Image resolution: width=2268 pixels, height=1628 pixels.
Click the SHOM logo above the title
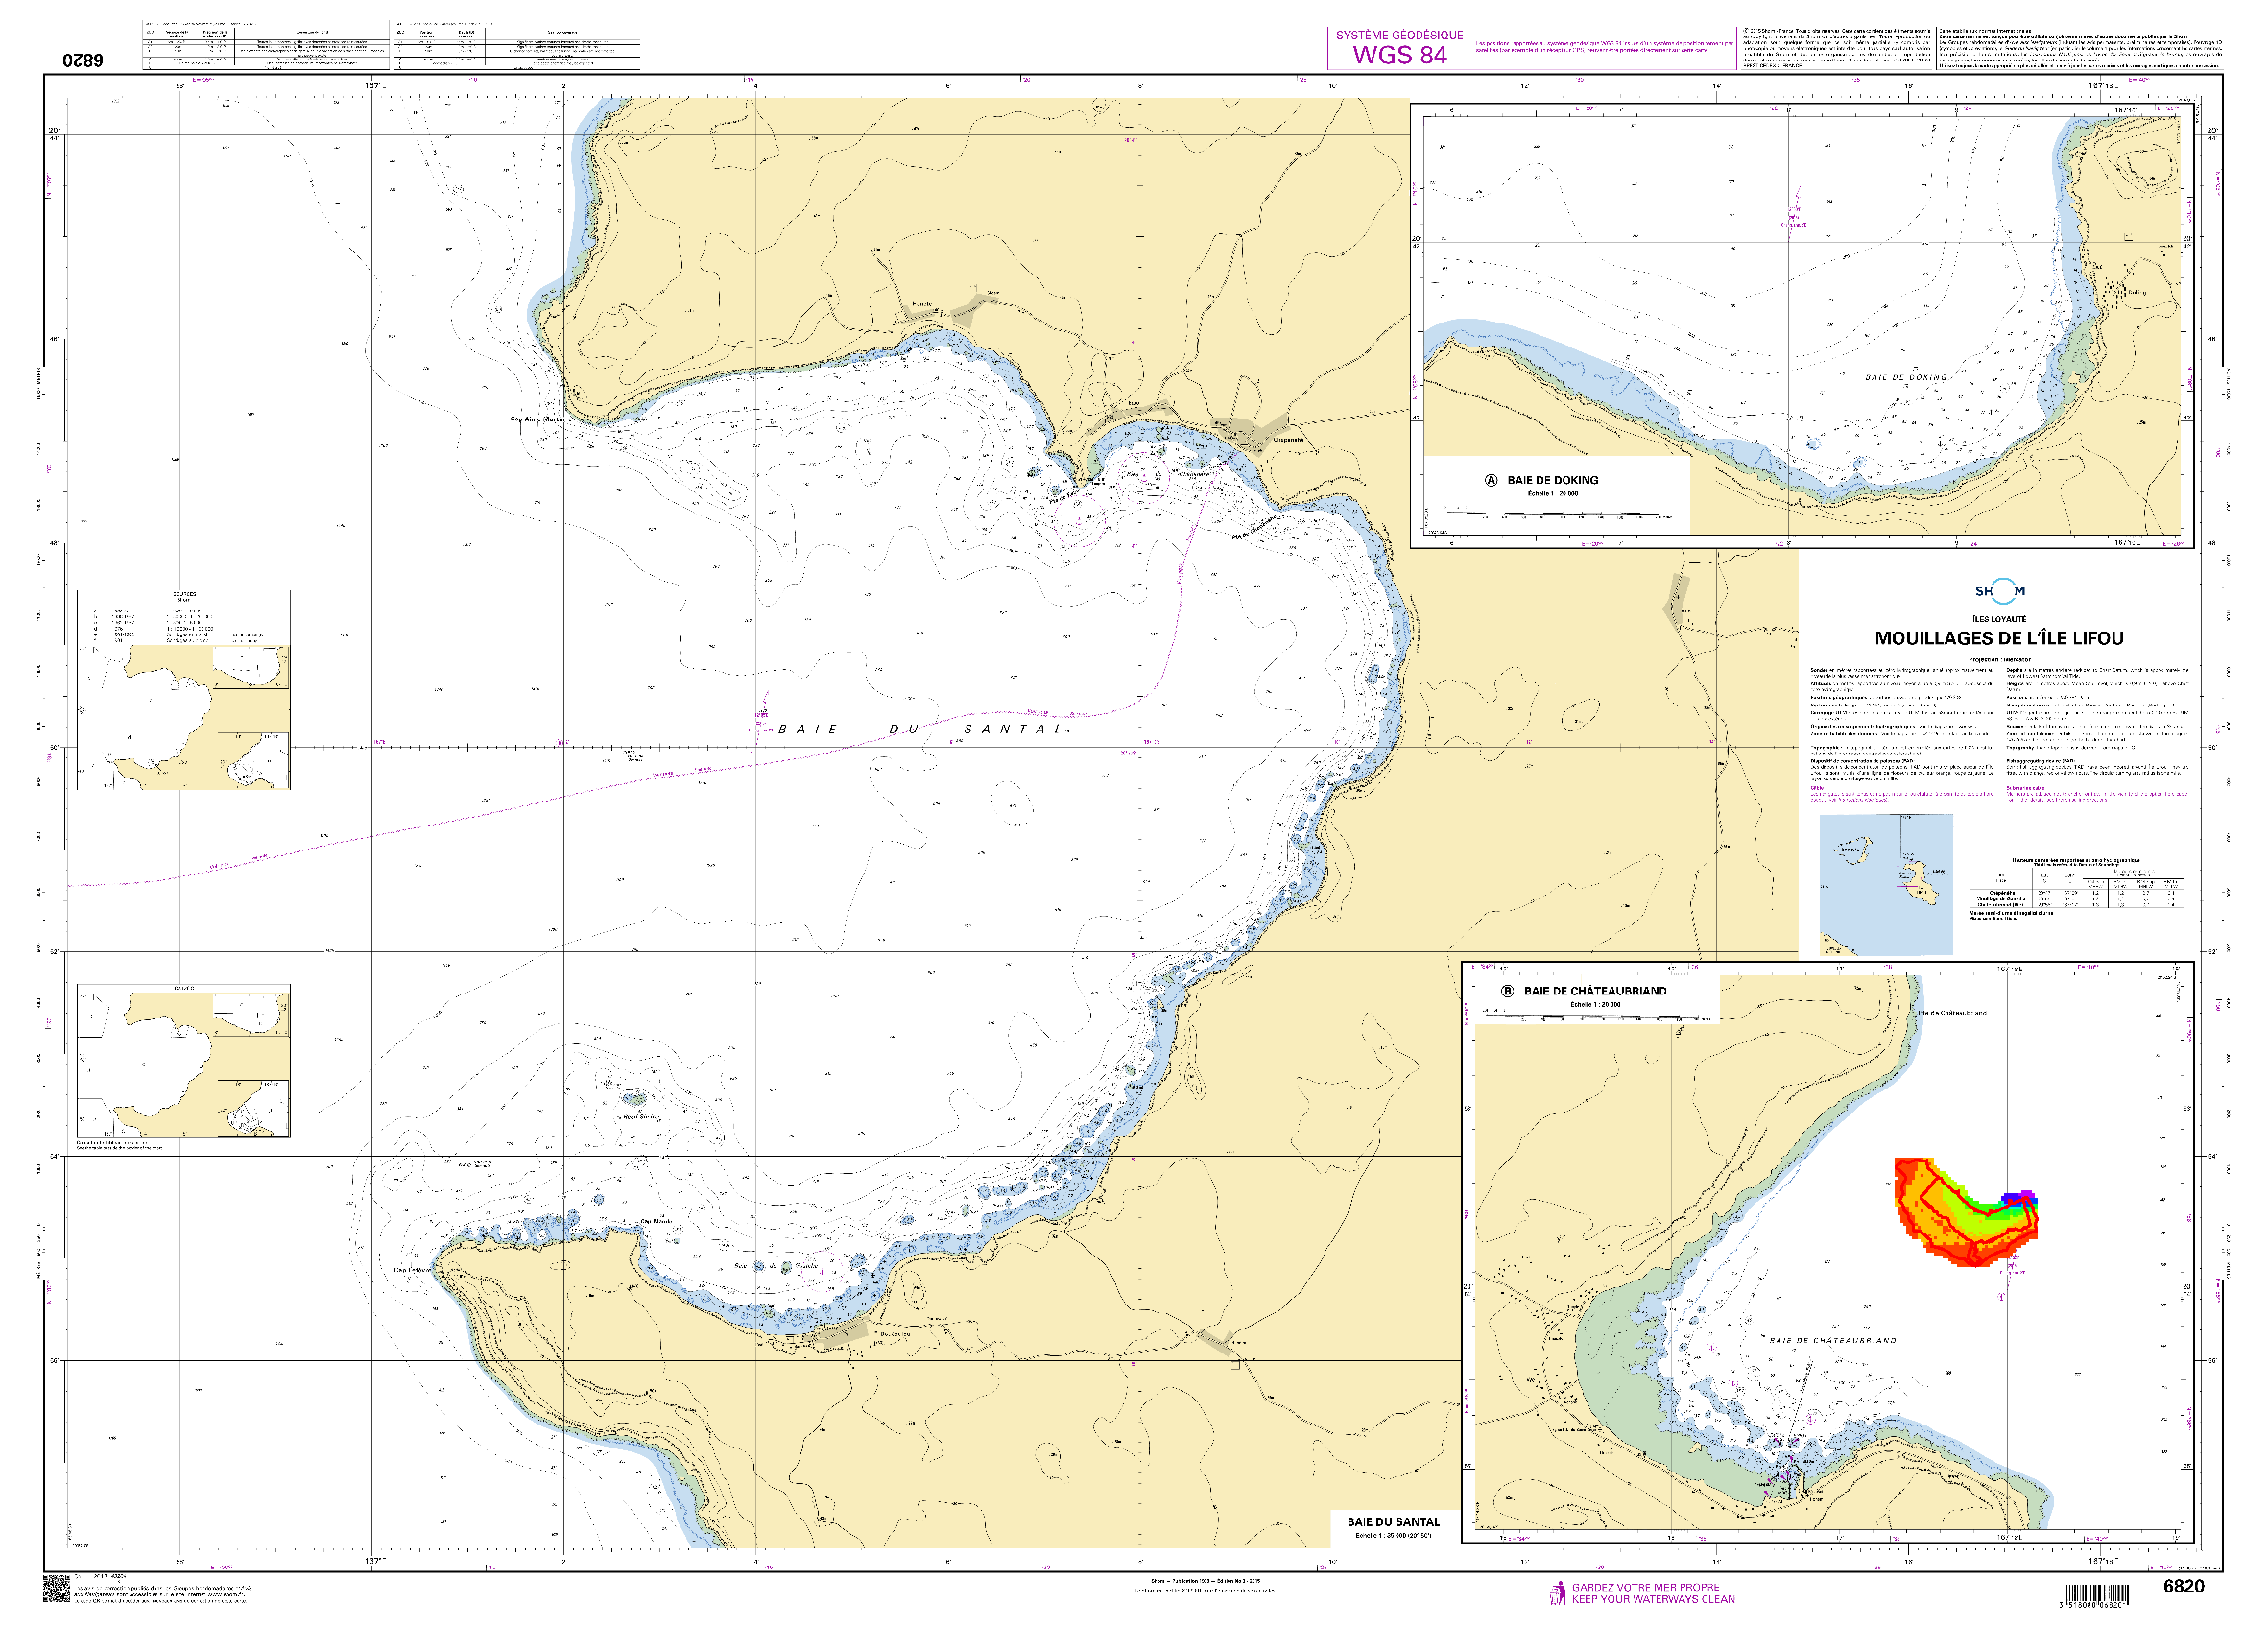pos(1999,591)
